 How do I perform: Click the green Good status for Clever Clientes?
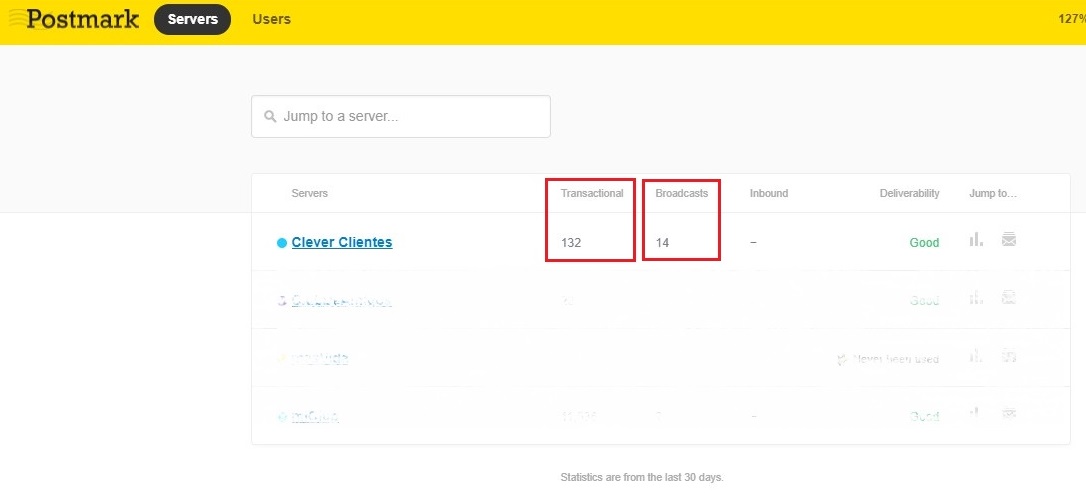pyautogui.click(x=924, y=243)
